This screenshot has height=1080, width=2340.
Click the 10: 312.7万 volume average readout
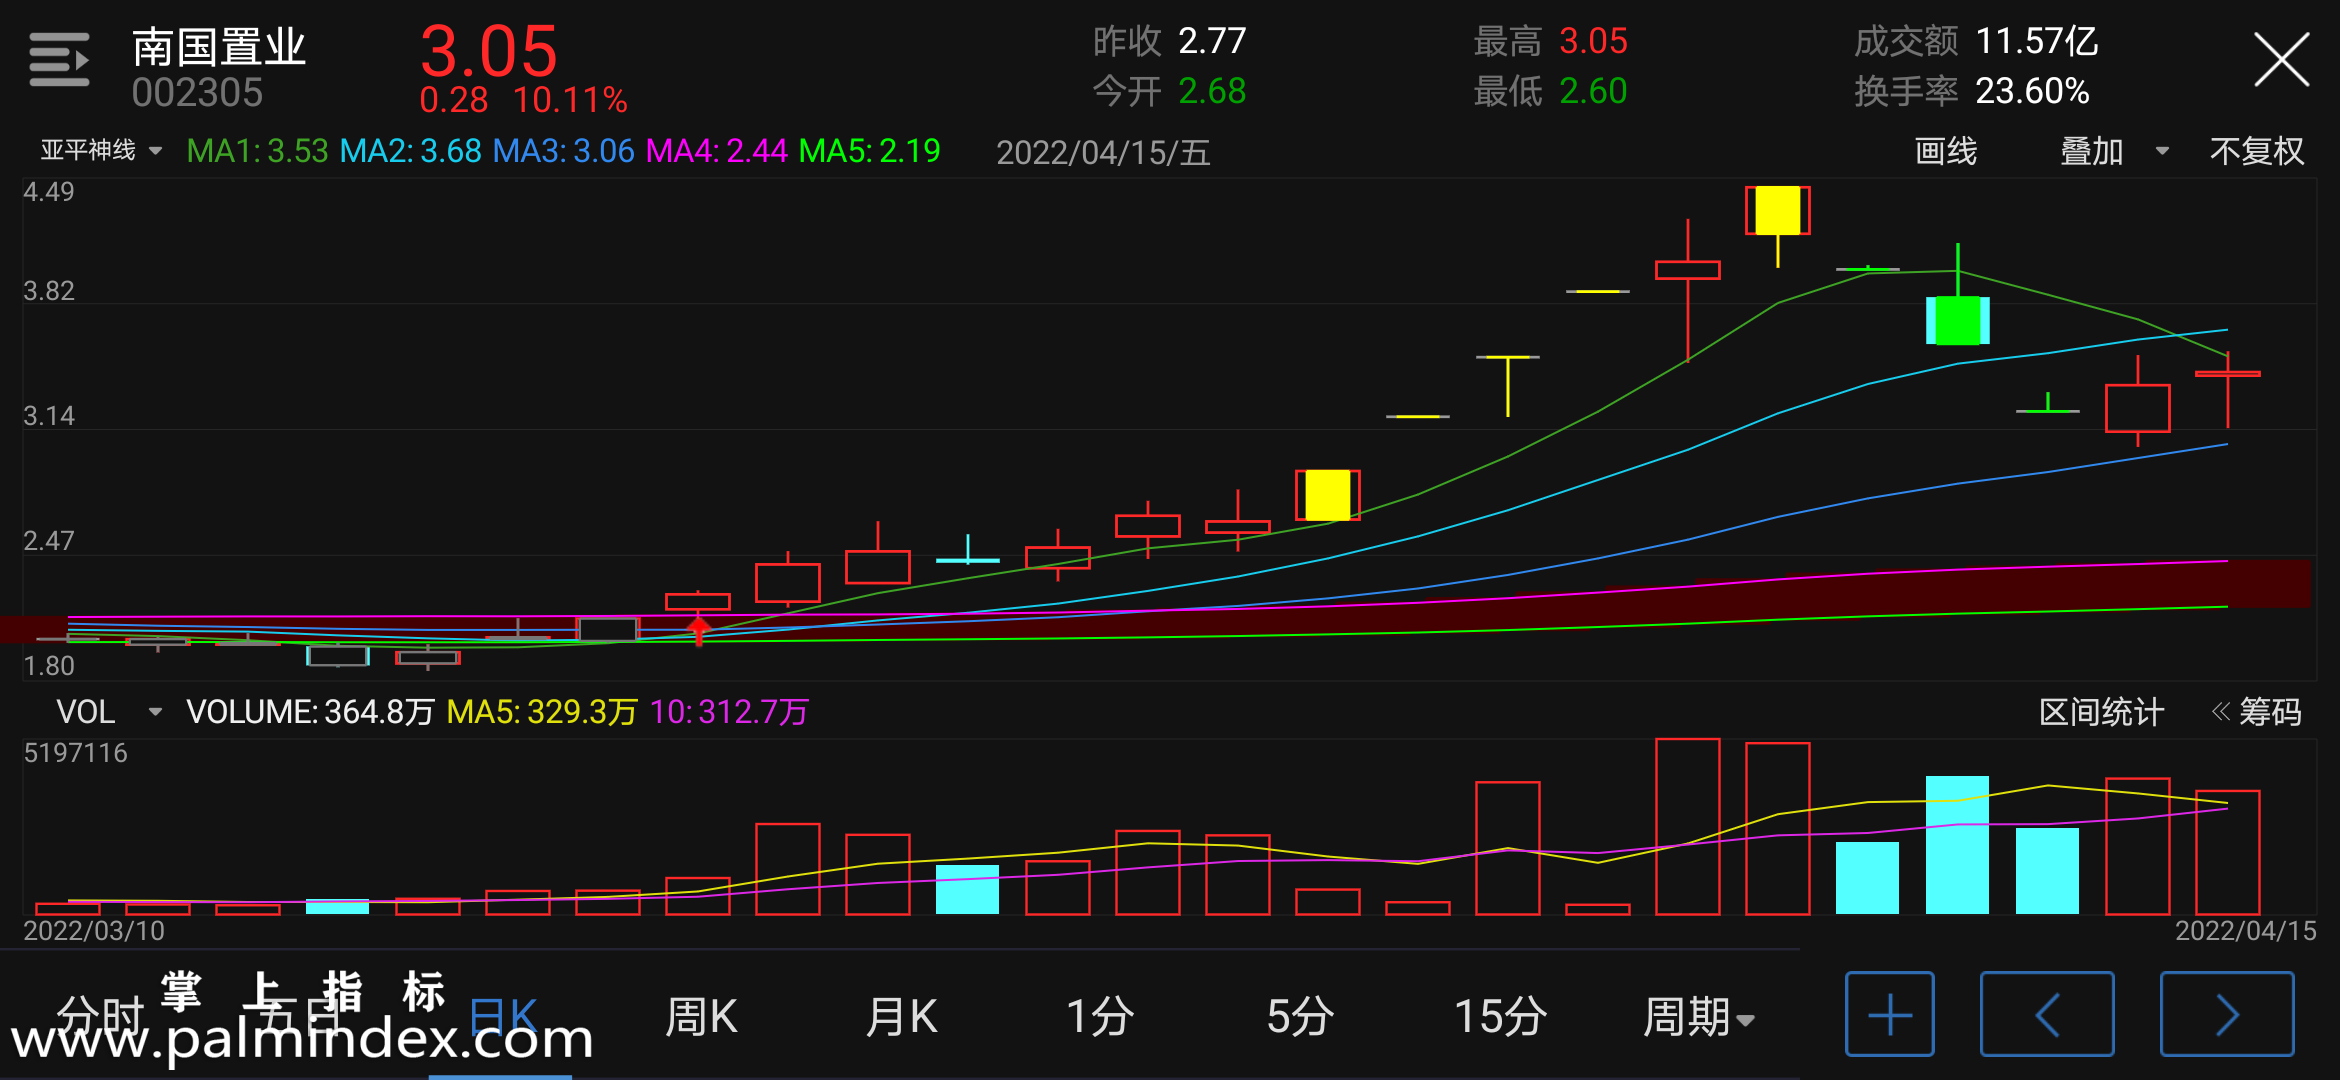[x=728, y=712]
